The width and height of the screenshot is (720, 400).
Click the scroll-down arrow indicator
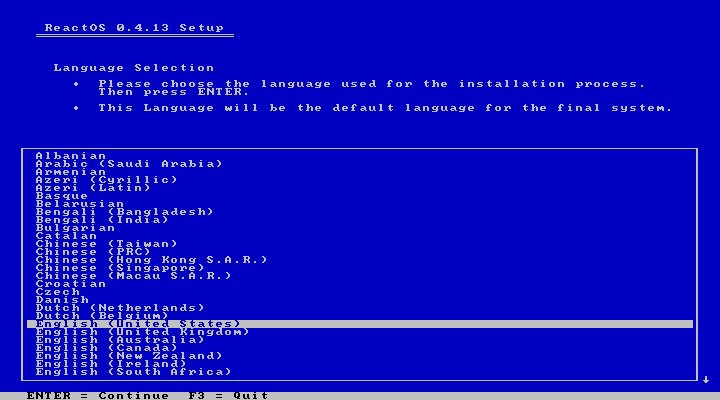(x=706, y=380)
